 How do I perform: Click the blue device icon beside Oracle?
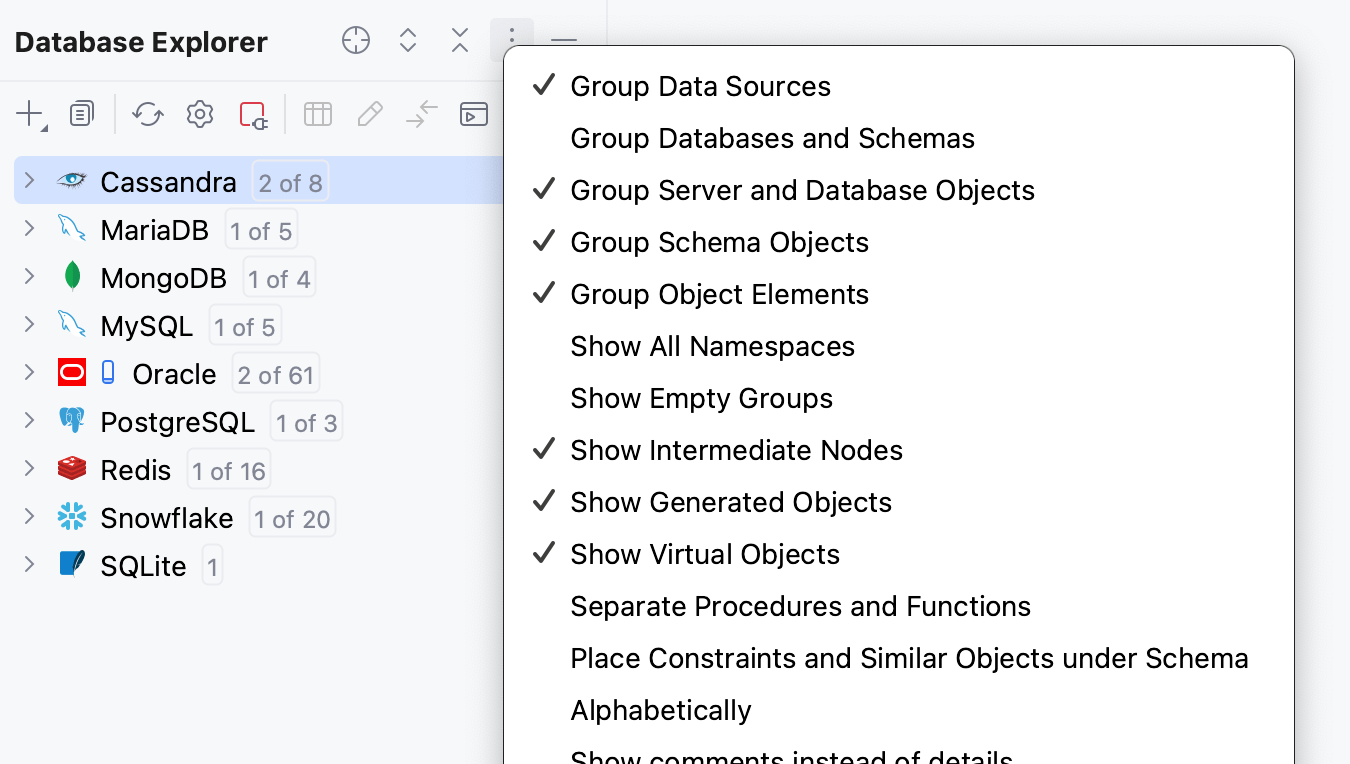(x=108, y=373)
